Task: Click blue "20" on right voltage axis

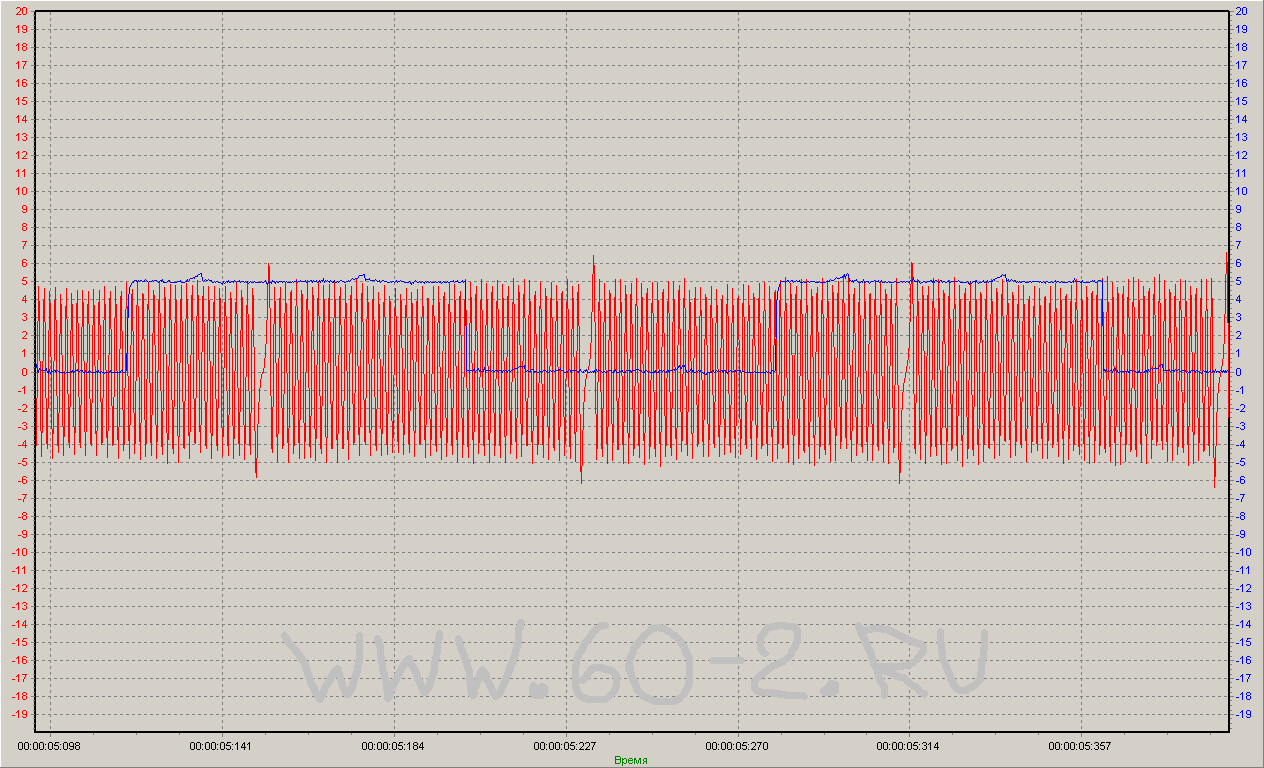Action: 1242,11
